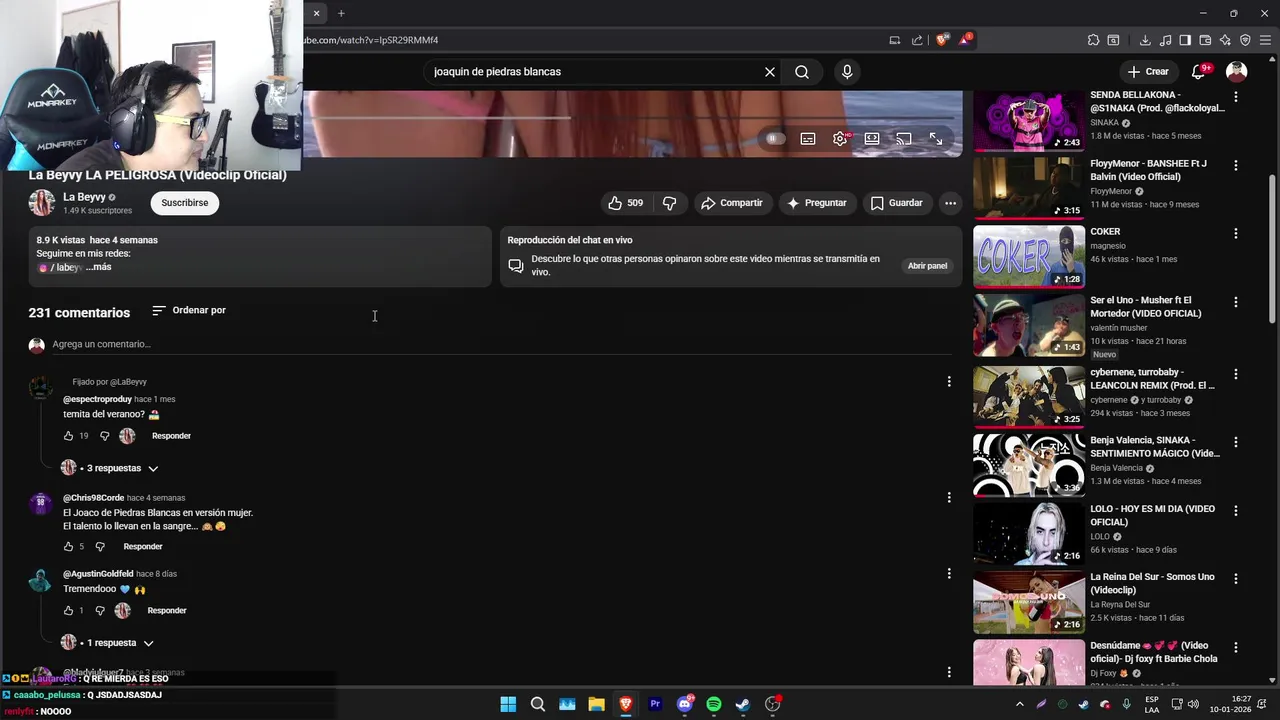Open the new browser tab plus button
The height and width of the screenshot is (720, 1280).
tap(341, 13)
